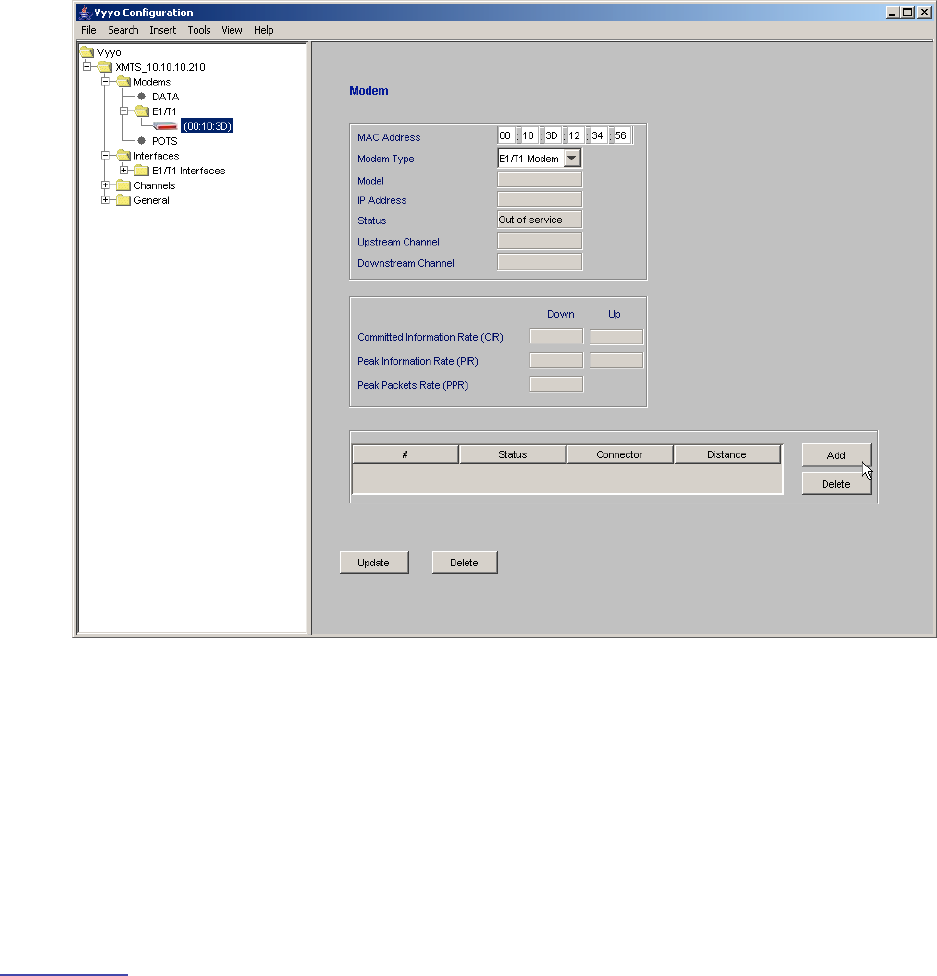Click the Update button
Viewport: 937px width, 976px height.
coord(374,562)
